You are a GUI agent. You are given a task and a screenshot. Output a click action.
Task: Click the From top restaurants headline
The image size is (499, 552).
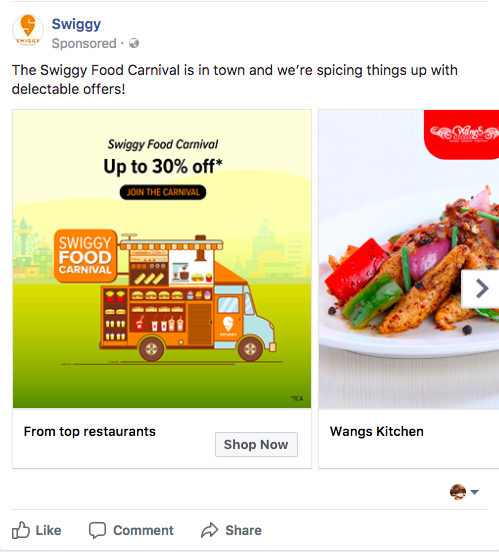coord(89,432)
